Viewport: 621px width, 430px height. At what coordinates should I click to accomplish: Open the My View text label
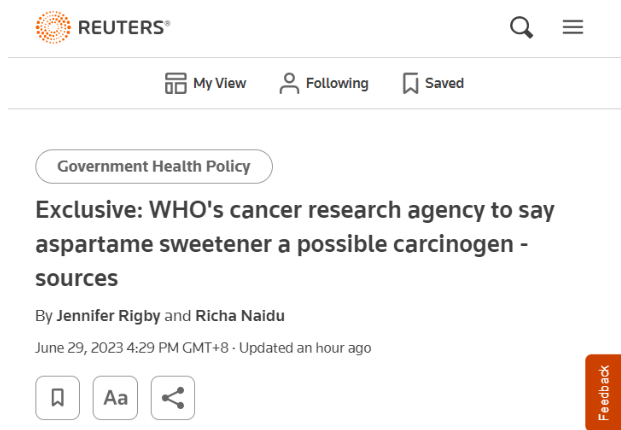[219, 83]
